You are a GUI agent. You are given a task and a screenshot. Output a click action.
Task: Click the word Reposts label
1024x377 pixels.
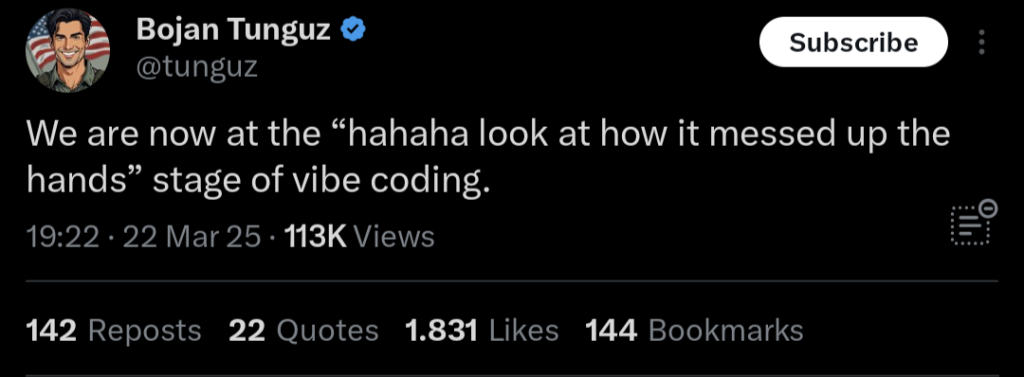pyautogui.click(x=144, y=330)
